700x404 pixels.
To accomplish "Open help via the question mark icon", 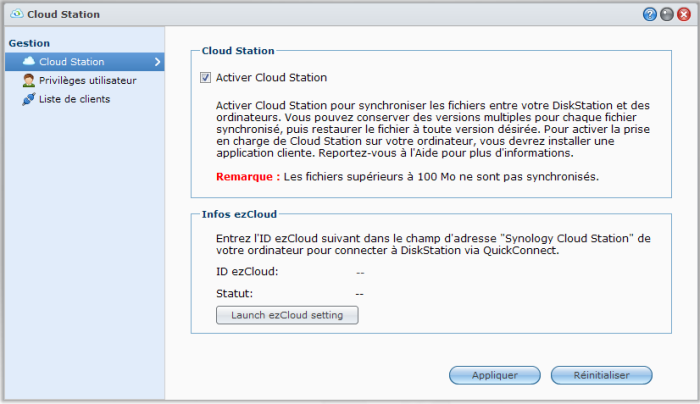I will (650, 15).
